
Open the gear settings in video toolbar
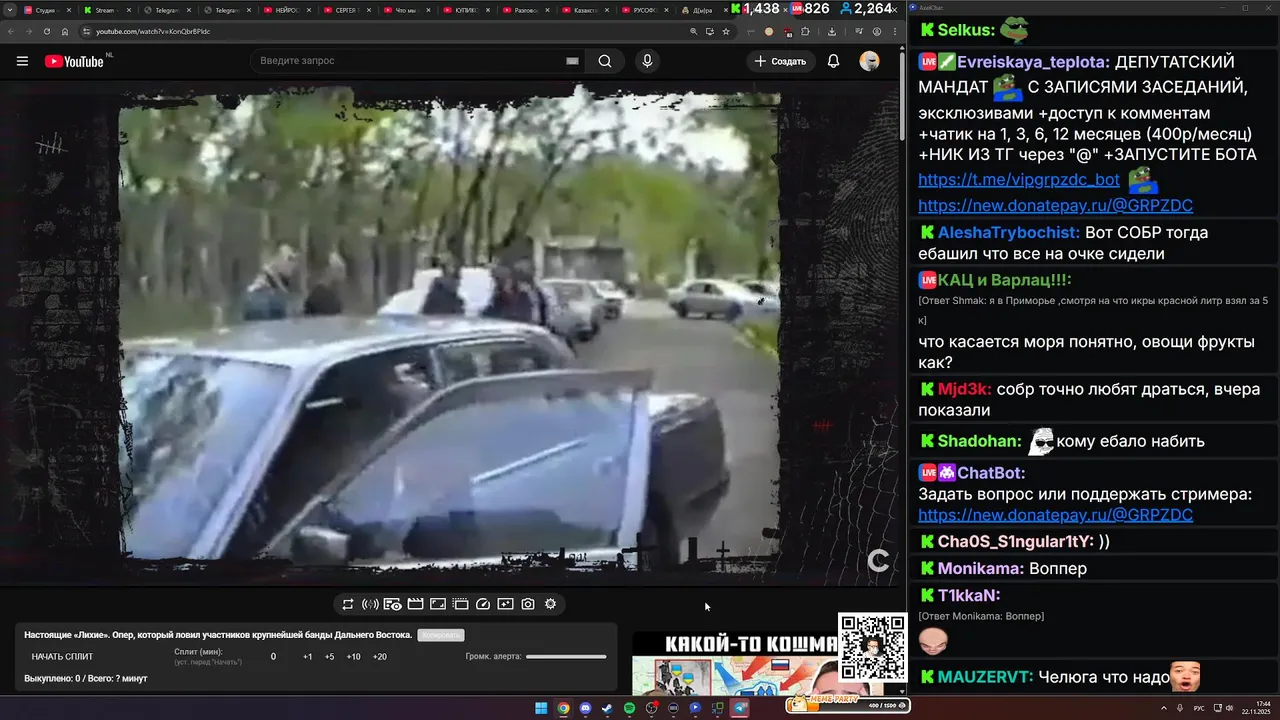tap(550, 604)
